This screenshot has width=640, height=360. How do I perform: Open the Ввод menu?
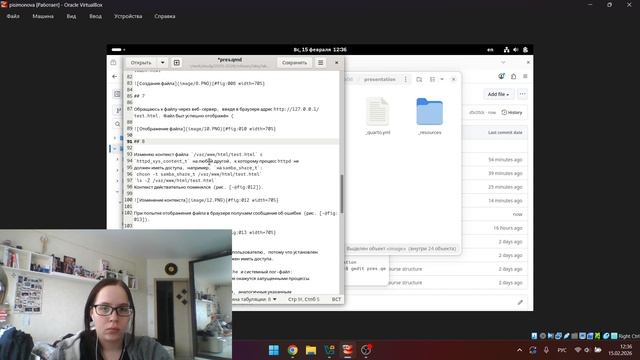96,16
